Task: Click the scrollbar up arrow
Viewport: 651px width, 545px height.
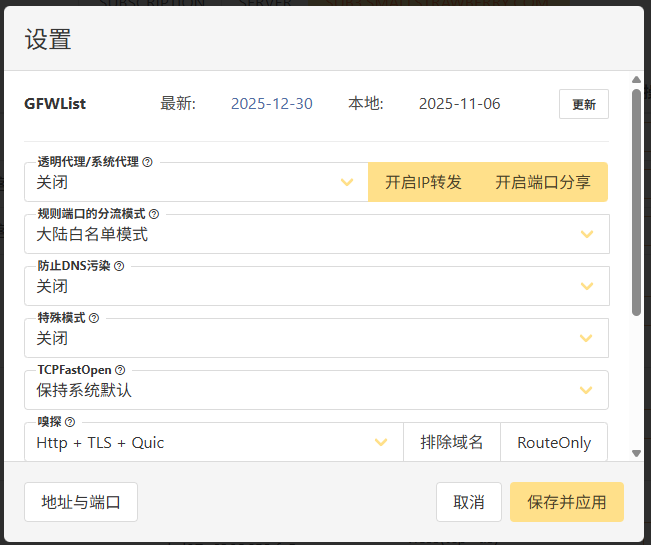Action: (x=636, y=80)
